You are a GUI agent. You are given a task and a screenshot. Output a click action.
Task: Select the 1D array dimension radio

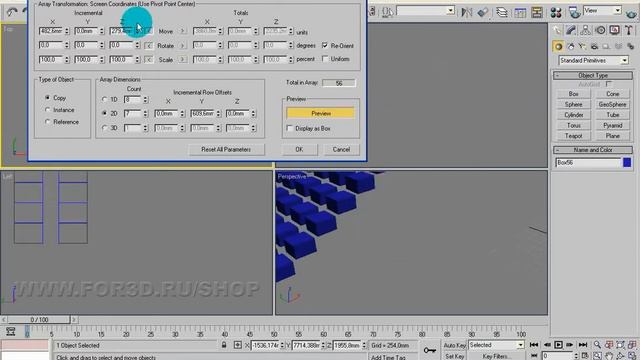click(104, 99)
